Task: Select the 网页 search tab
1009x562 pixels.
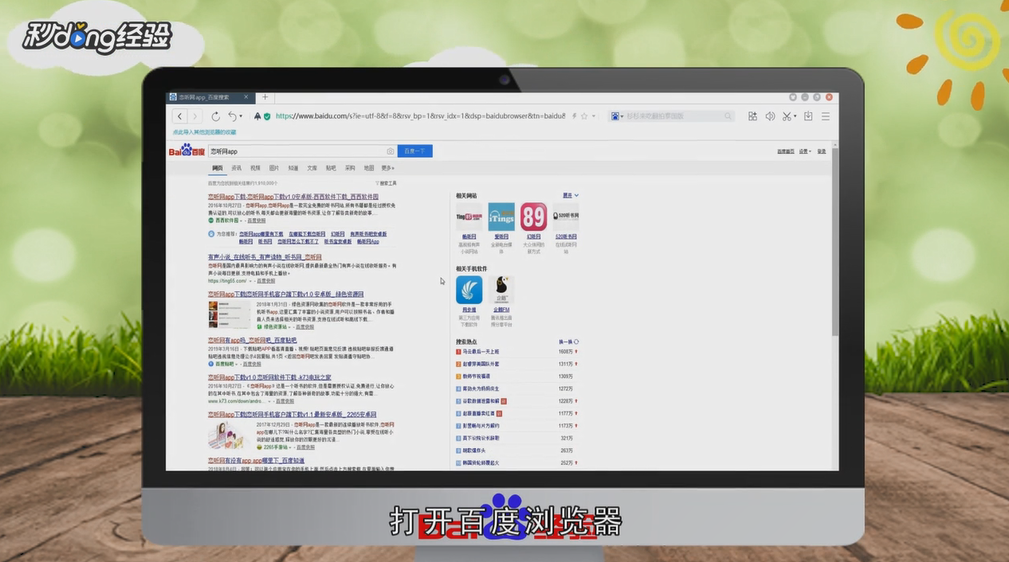Action: (x=218, y=168)
